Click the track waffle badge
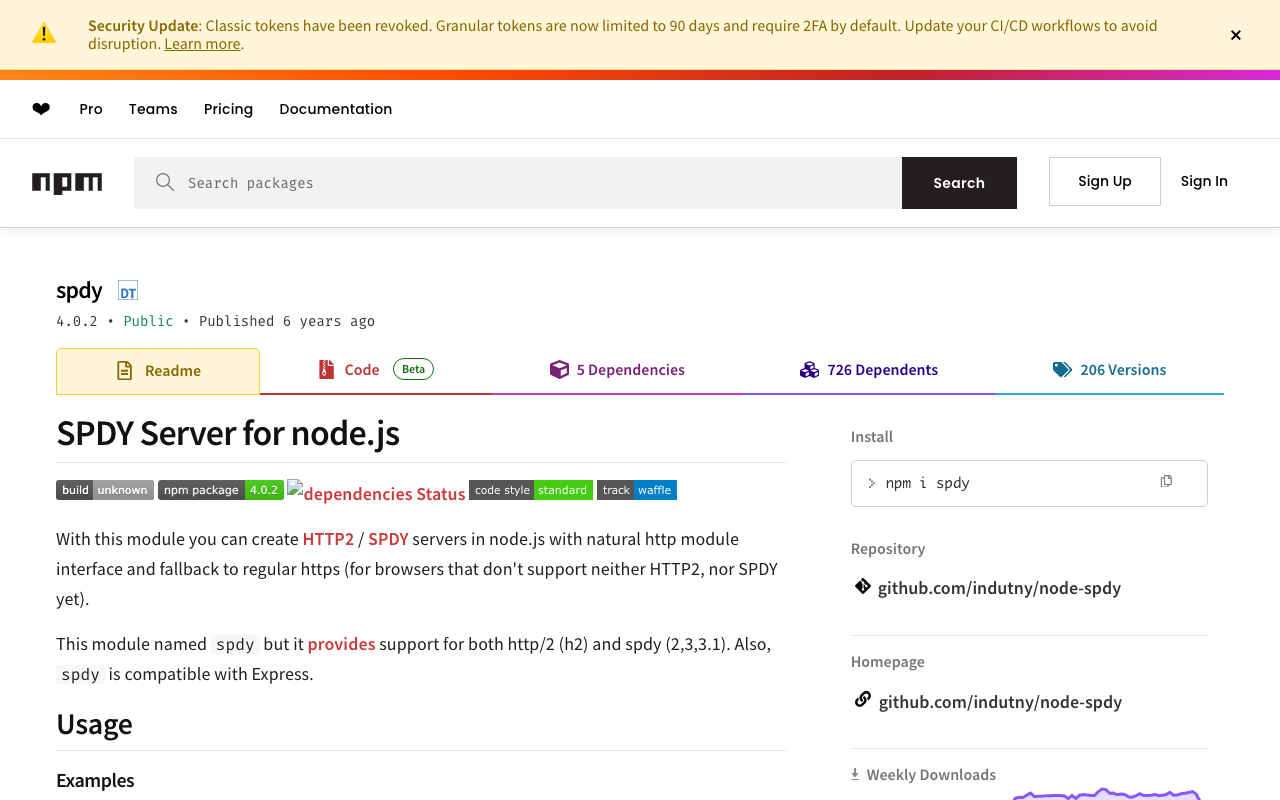Image resolution: width=1280 pixels, height=800 pixels. pyautogui.click(x=637, y=490)
